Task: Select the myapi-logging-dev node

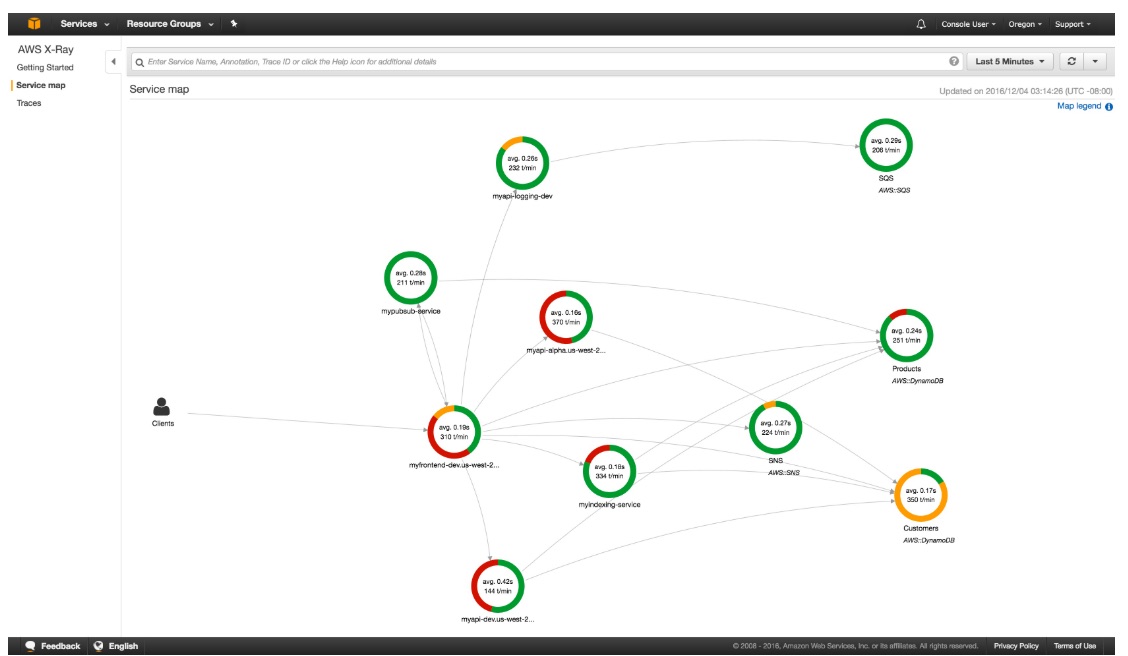Action: coord(522,163)
